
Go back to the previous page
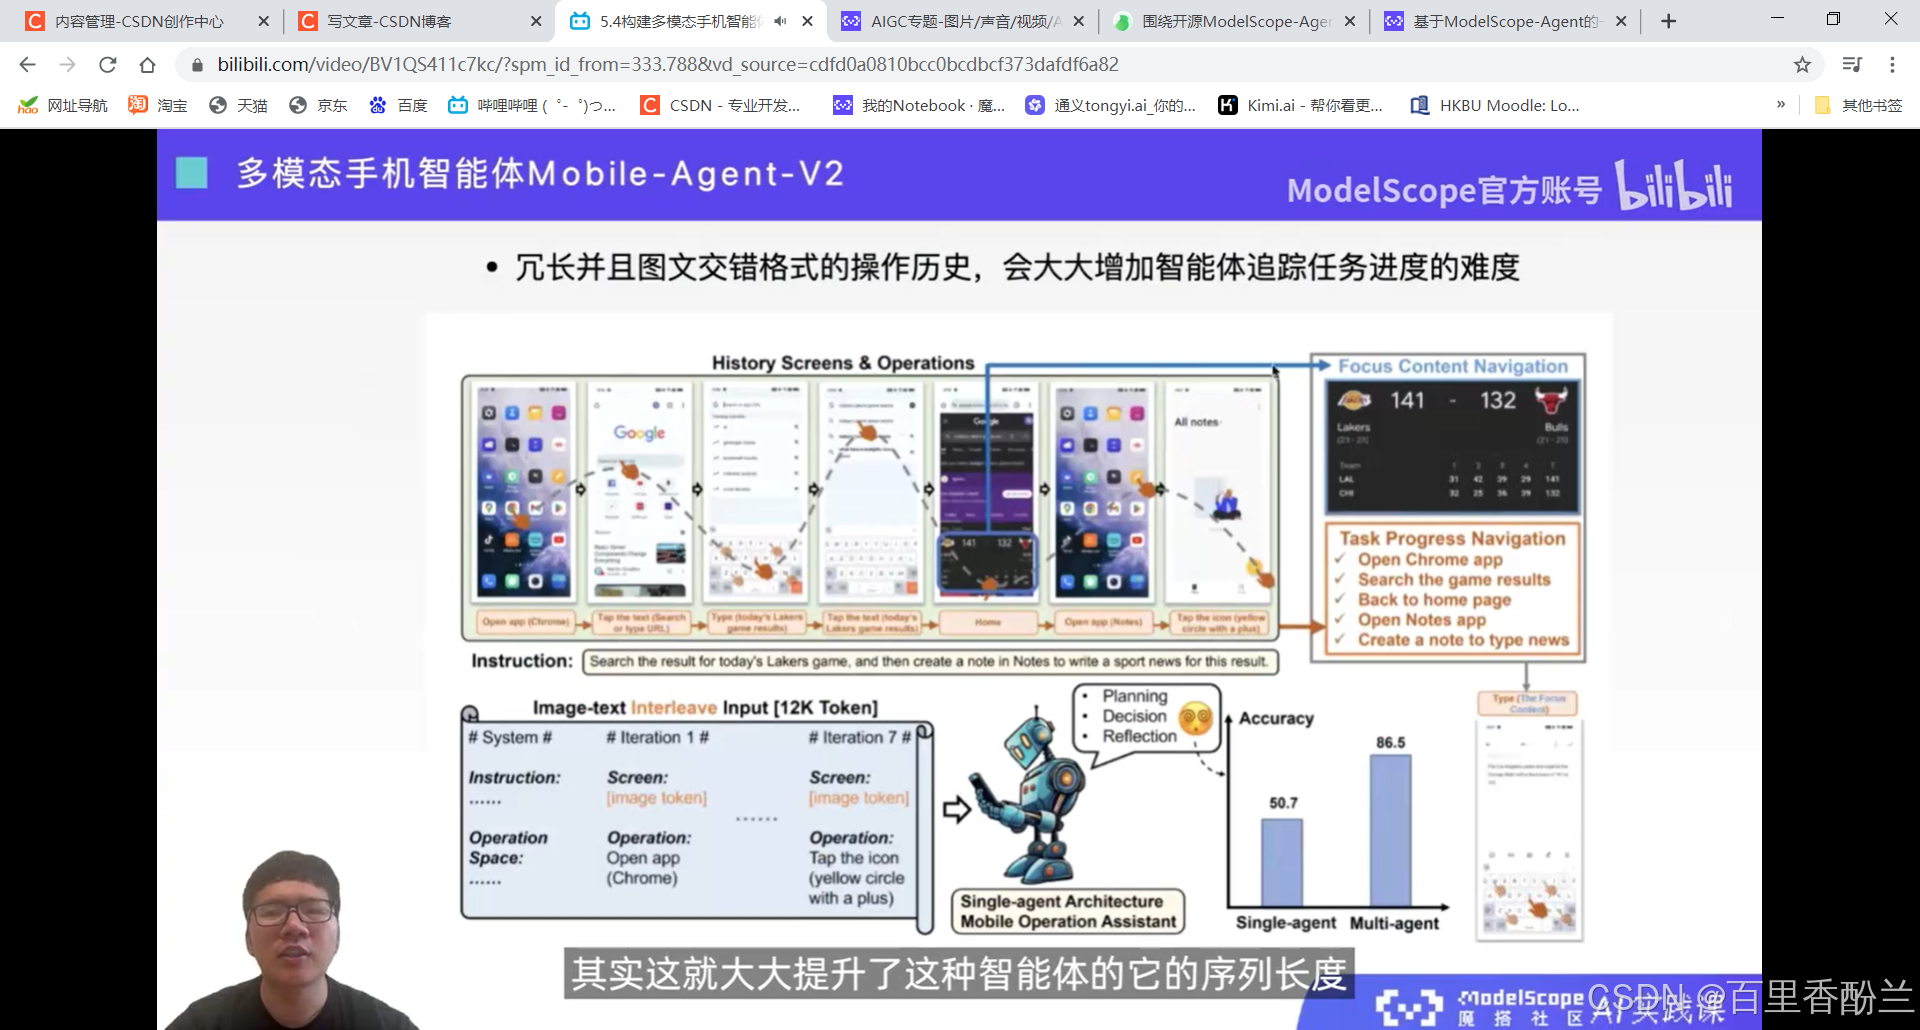[x=27, y=65]
